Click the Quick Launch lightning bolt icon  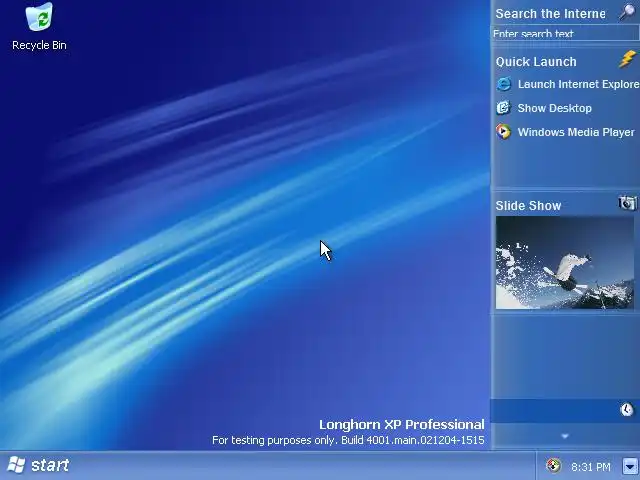627,60
